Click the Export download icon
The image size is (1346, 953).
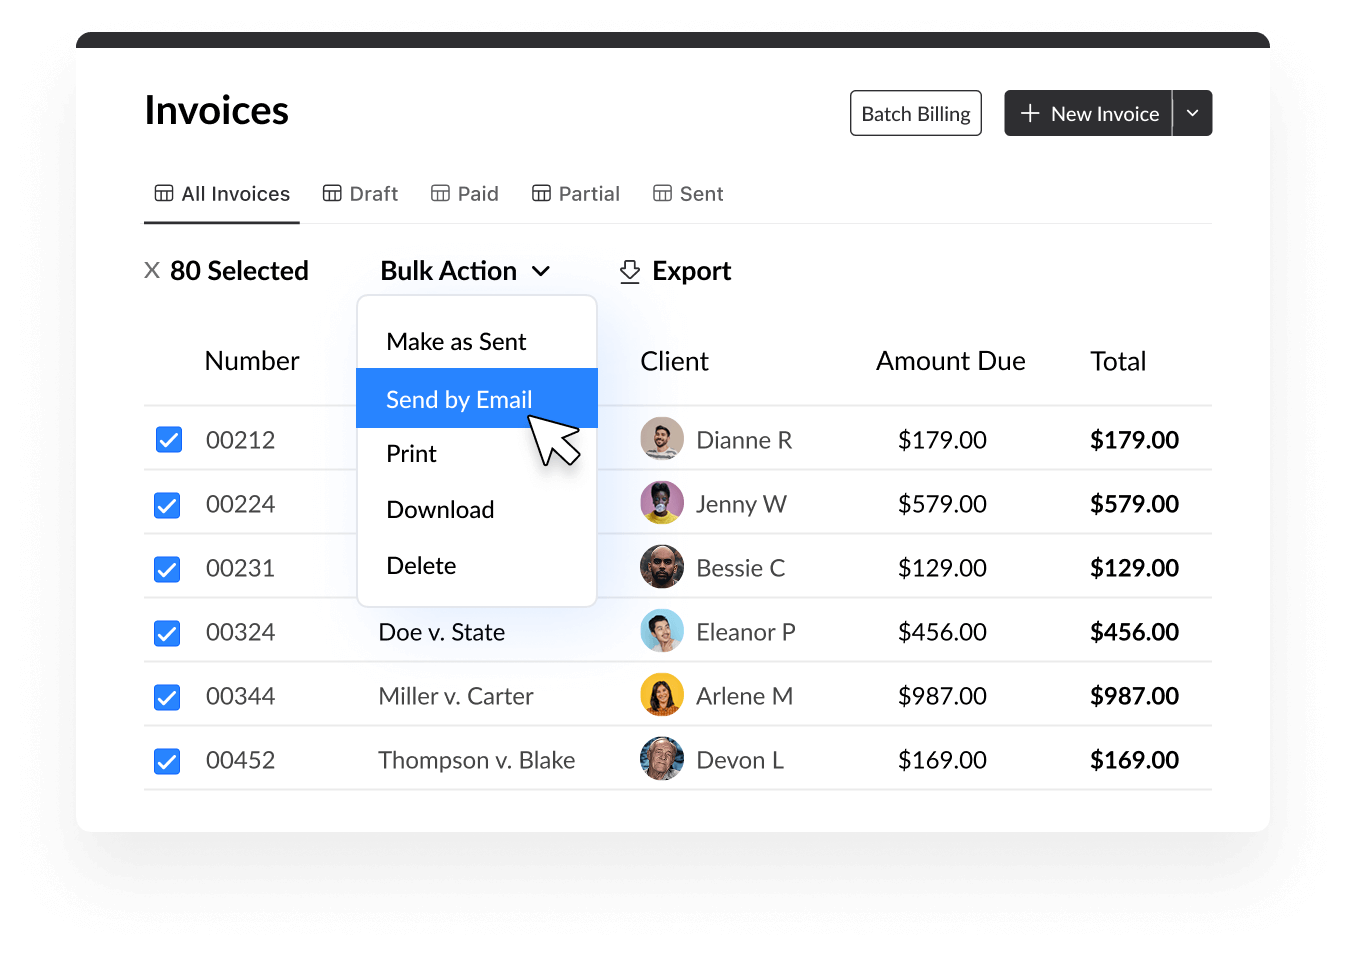point(629,272)
